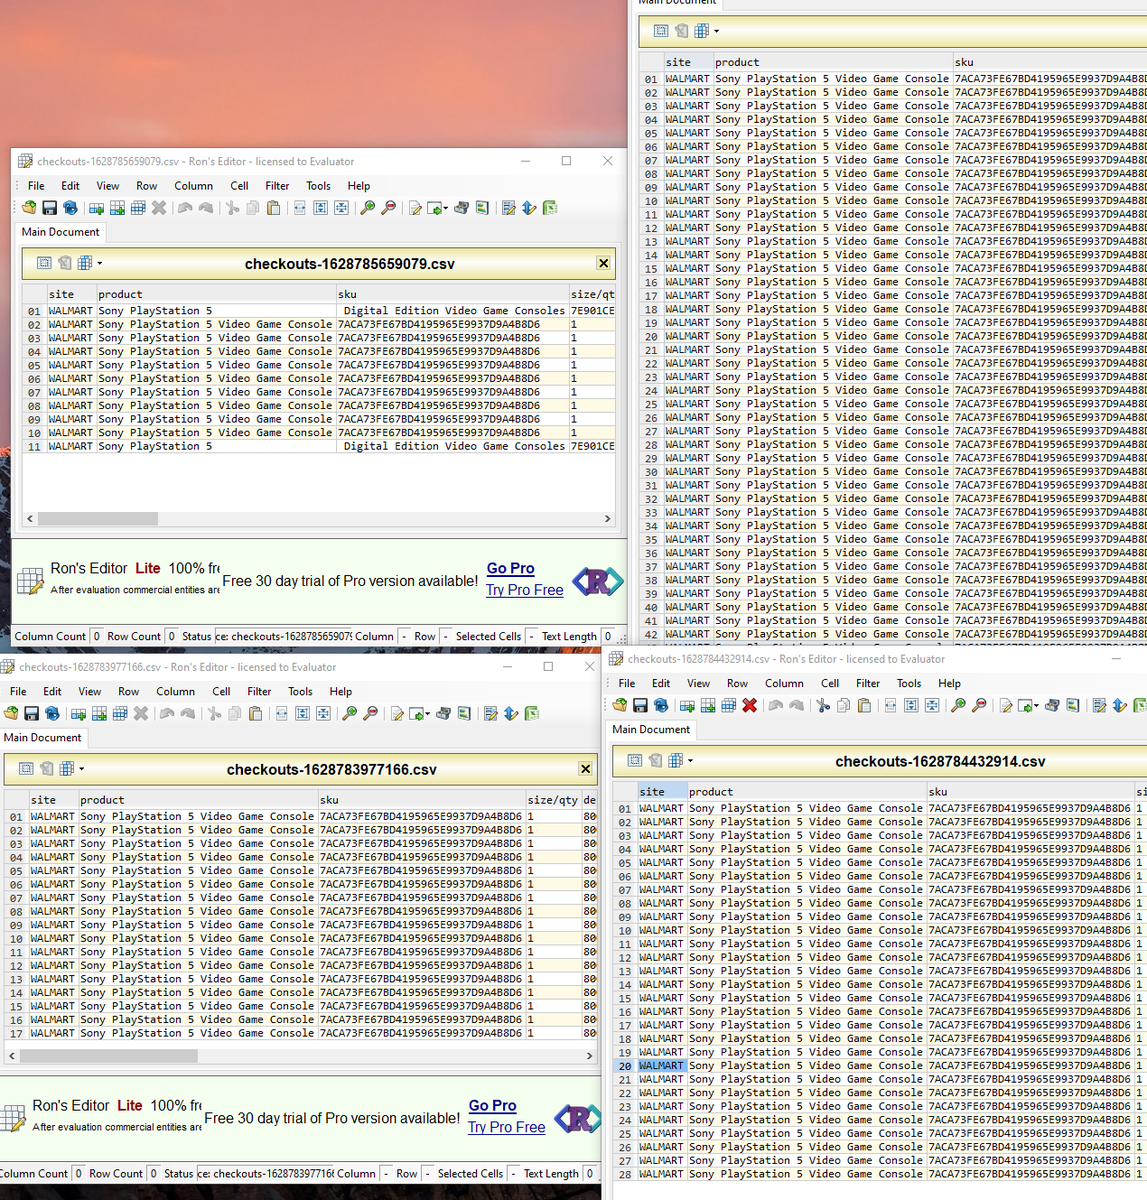The height and width of the screenshot is (1200, 1147).
Task: Open the Tools menu in the checkouts-1628783977166 window
Action: 300,692
